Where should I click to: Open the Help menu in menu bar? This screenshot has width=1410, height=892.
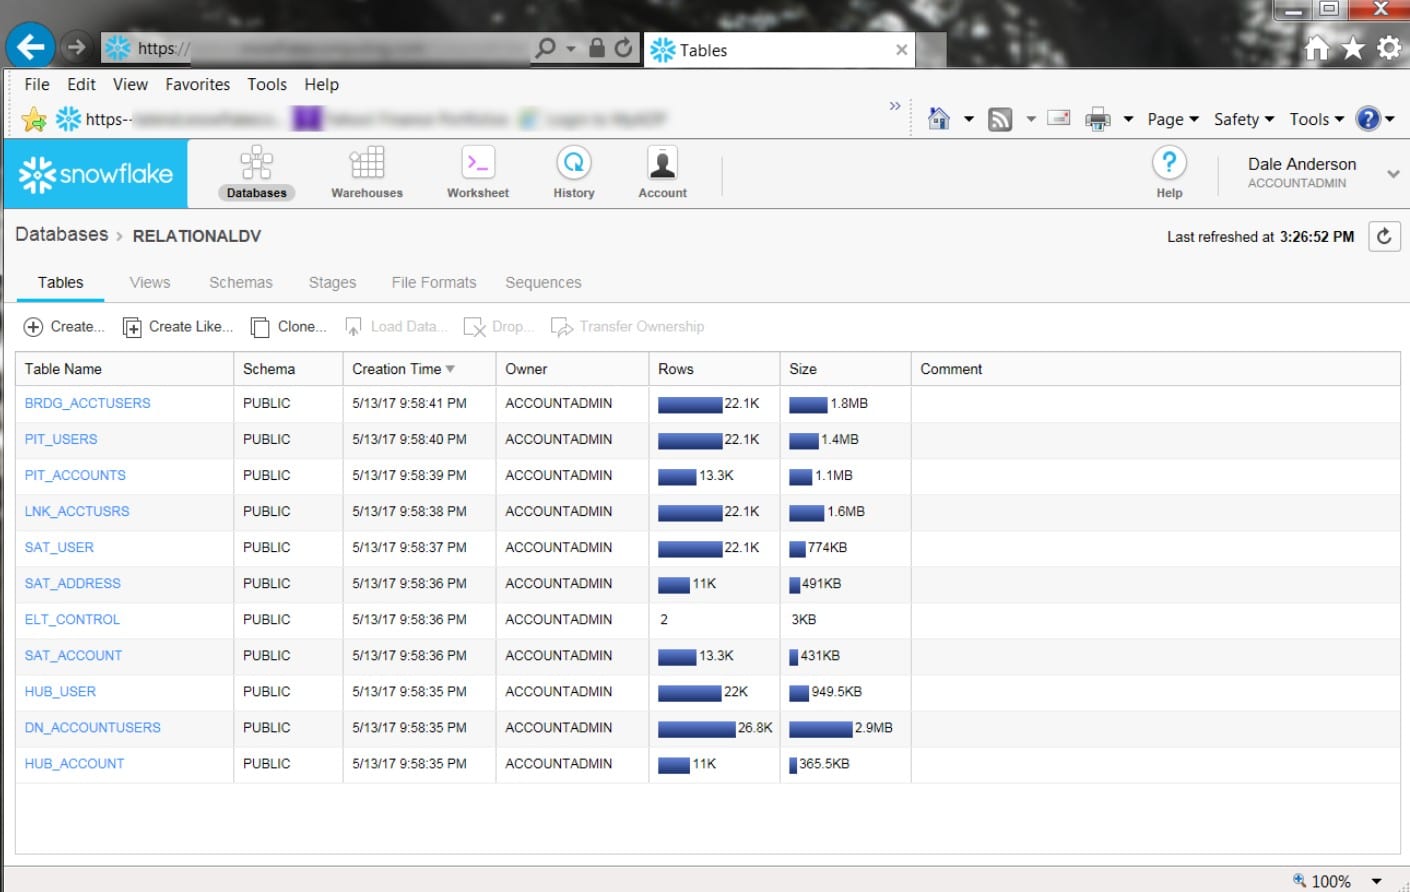[322, 85]
